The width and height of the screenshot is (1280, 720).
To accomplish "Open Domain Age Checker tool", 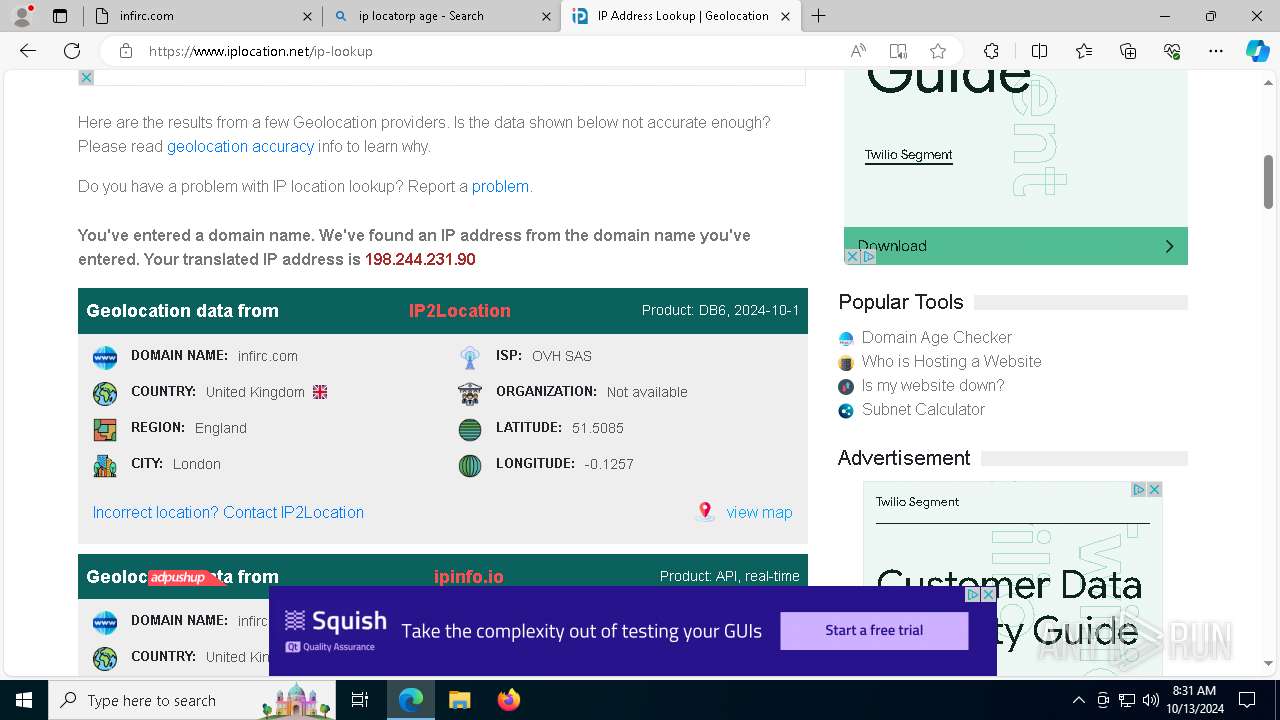I will click(936, 338).
